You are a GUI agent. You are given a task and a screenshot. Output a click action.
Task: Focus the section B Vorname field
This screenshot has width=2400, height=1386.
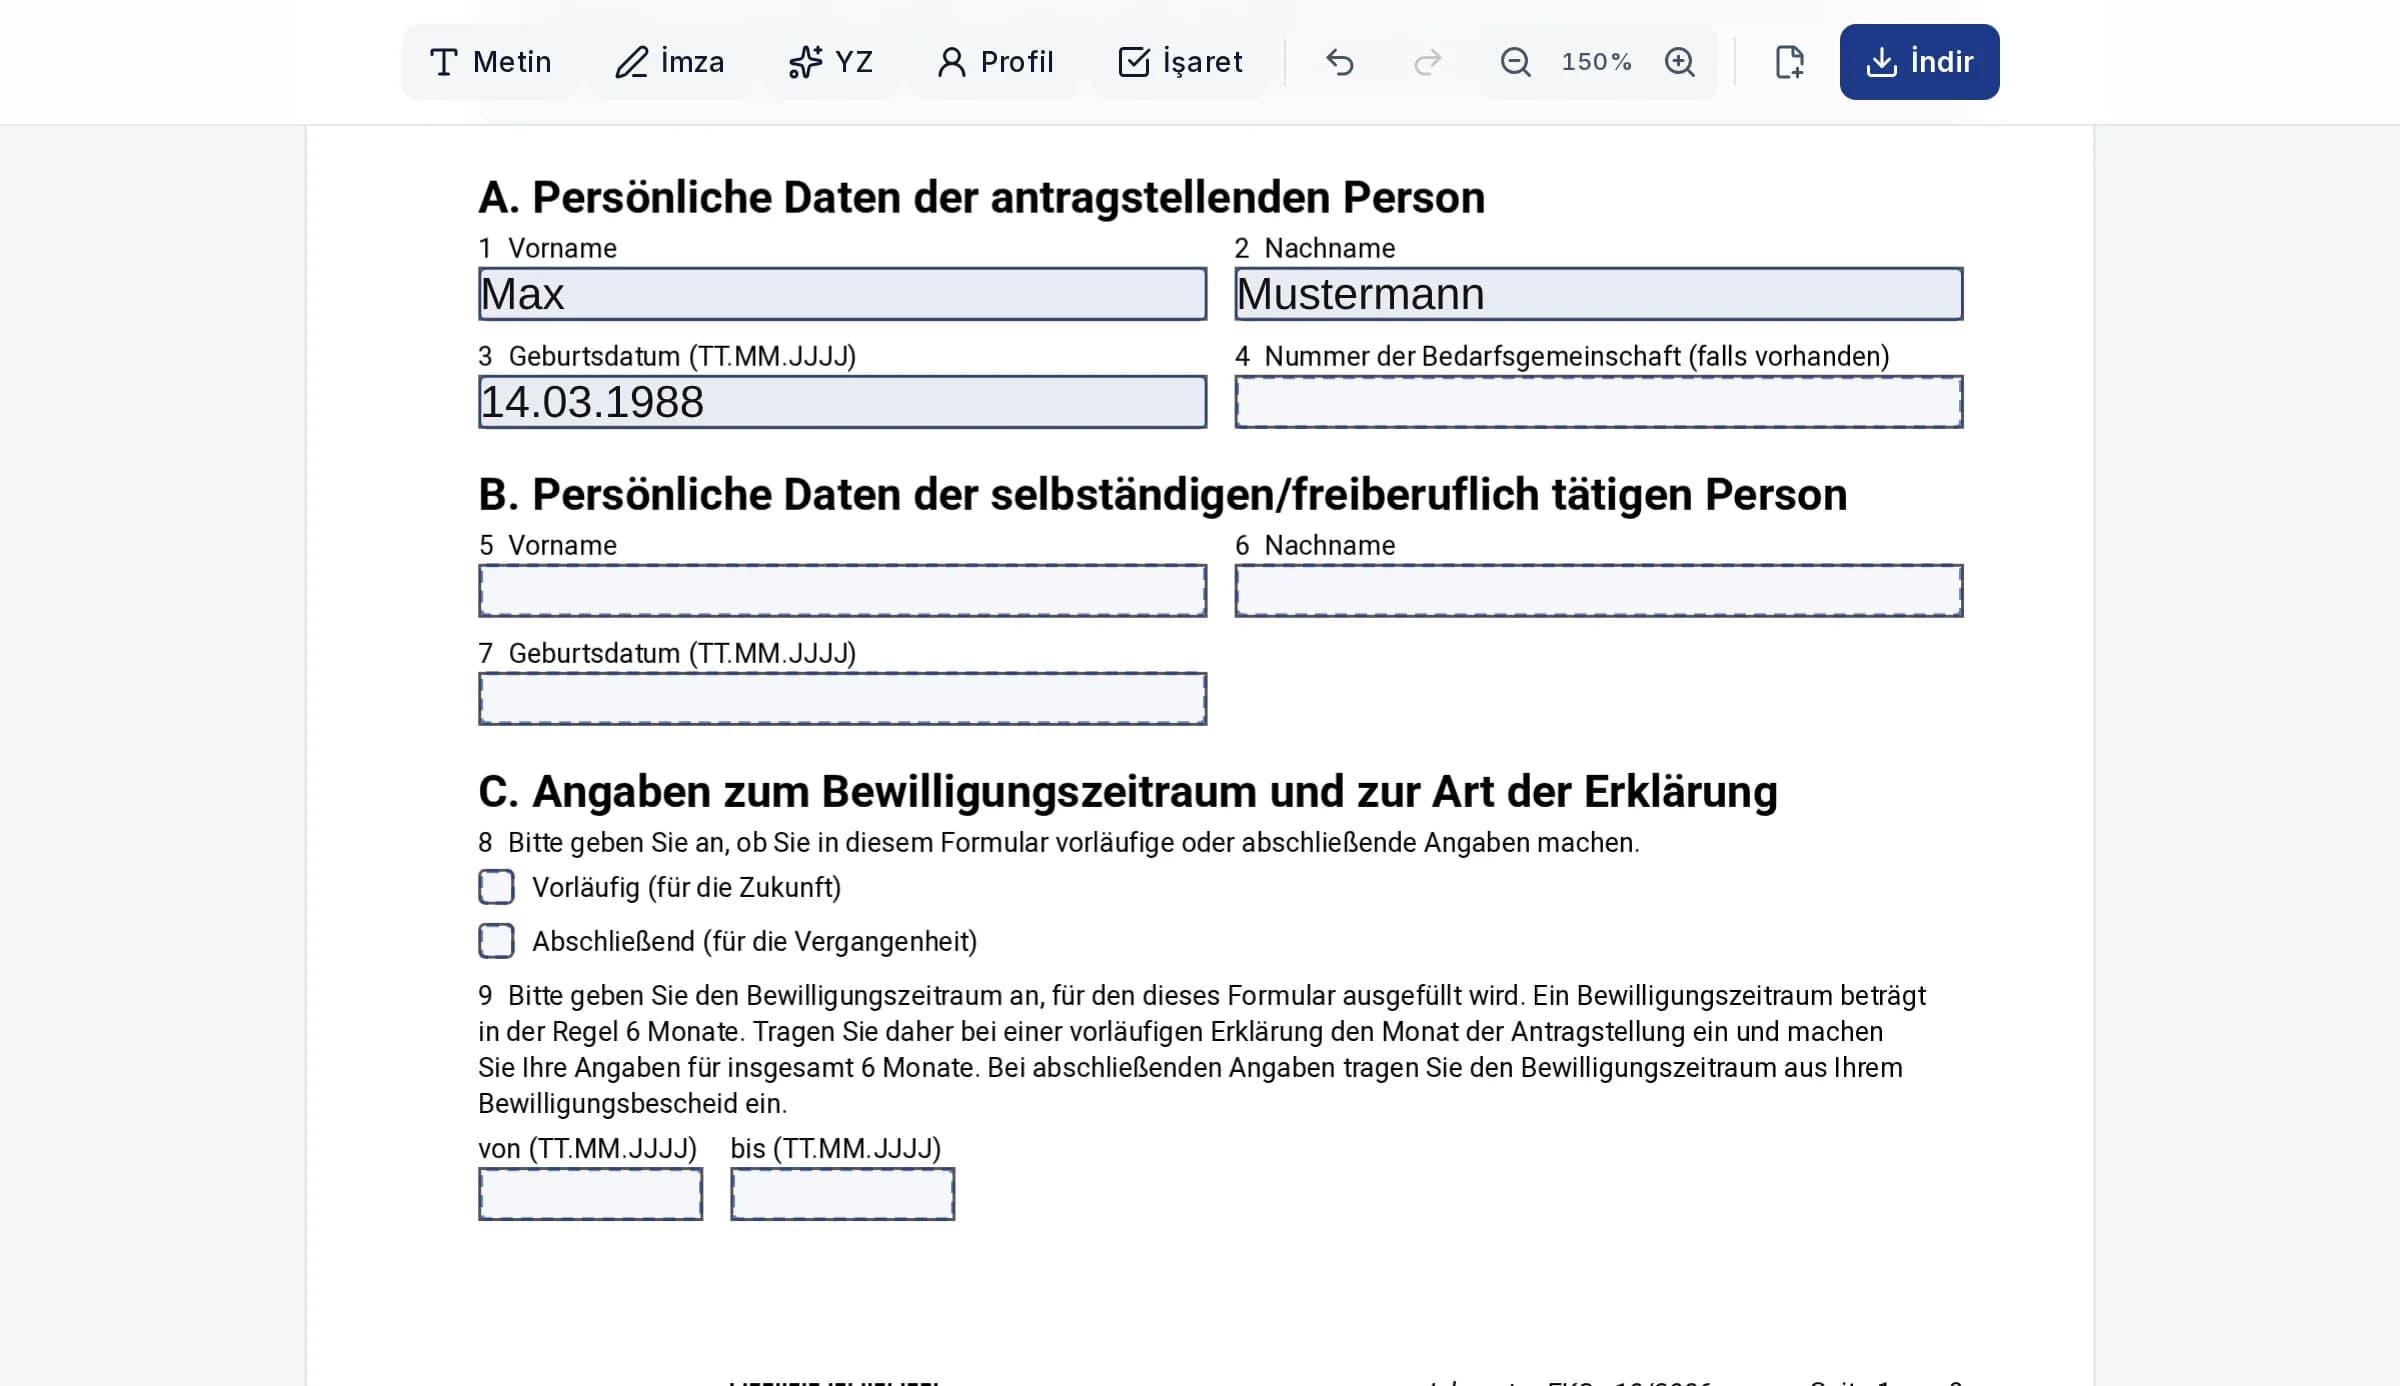[x=842, y=591]
